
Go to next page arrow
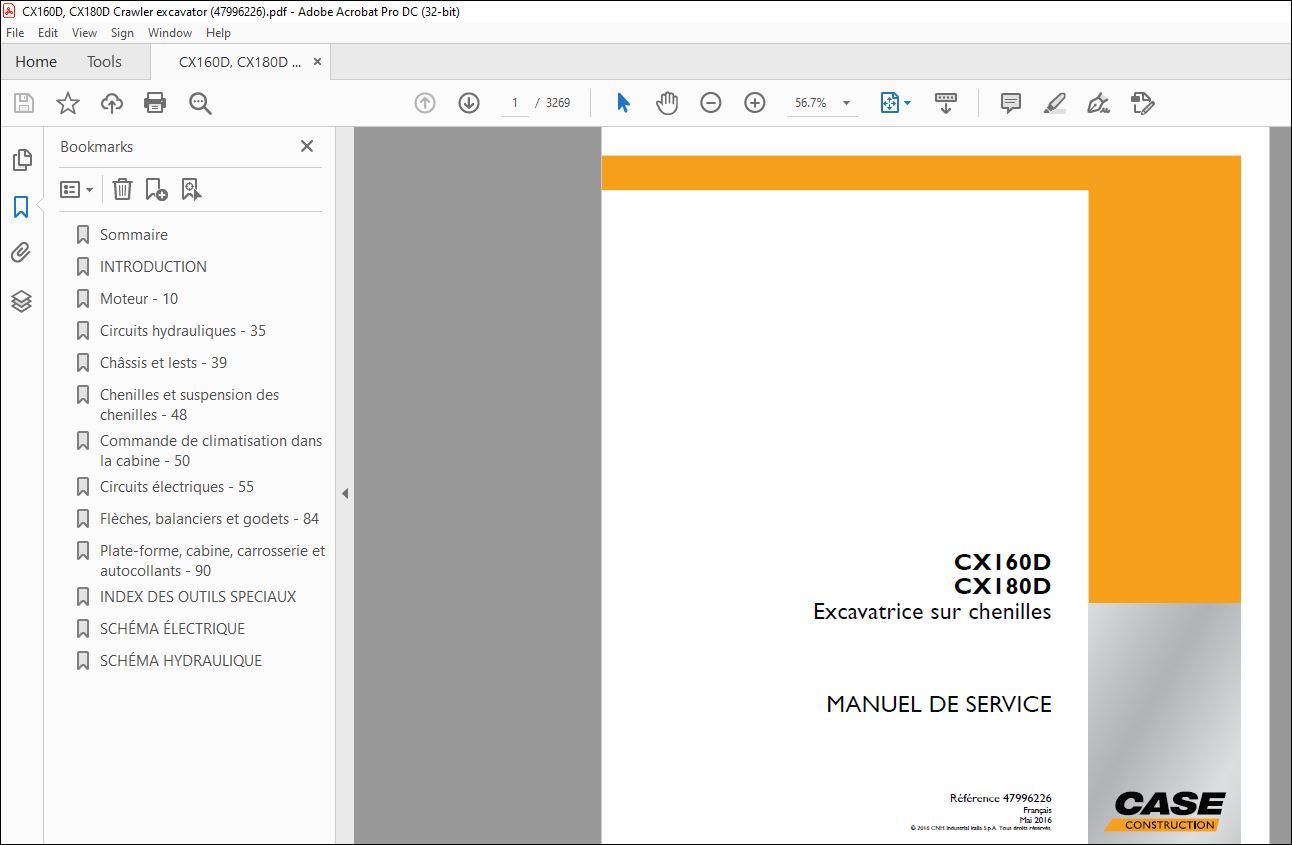pos(469,103)
